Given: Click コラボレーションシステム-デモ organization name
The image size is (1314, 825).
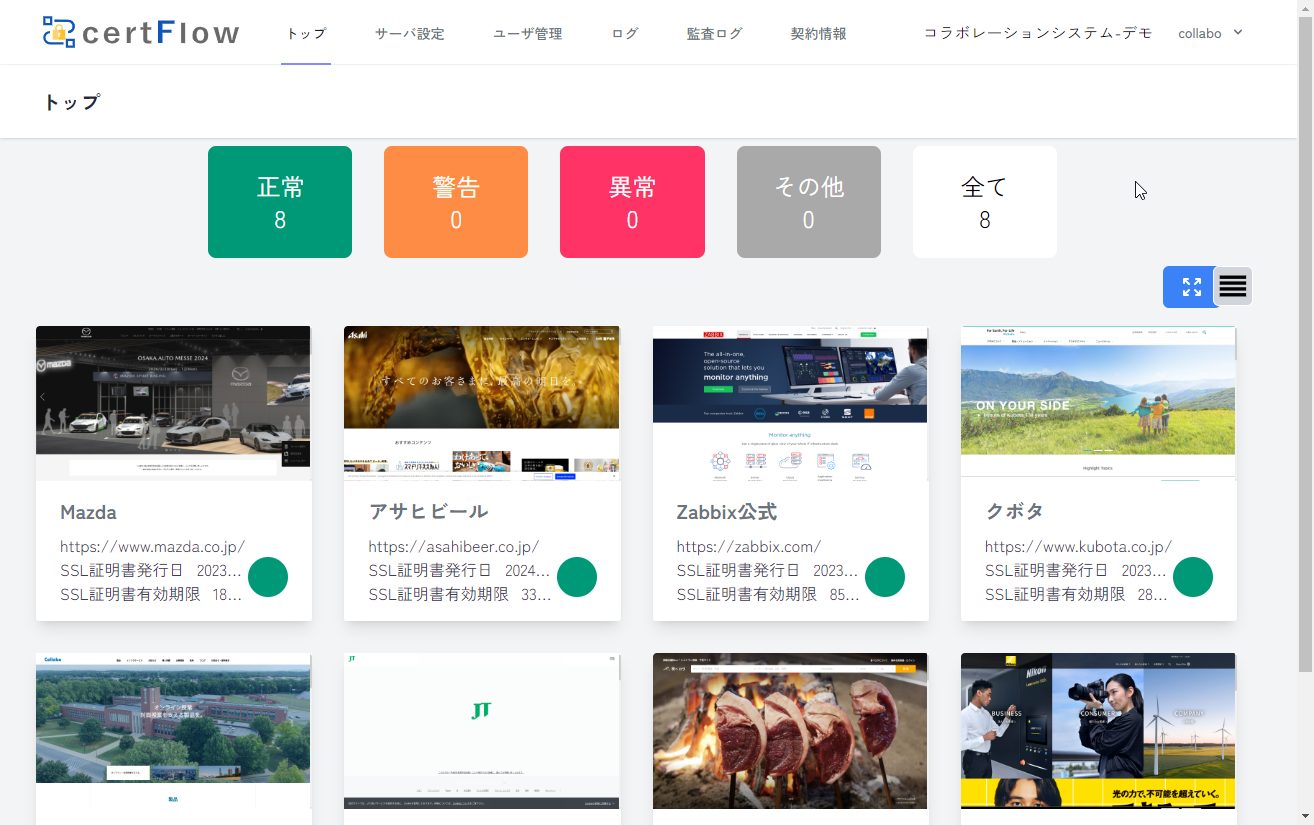Looking at the screenshot, I should (x=1038, y=33).
